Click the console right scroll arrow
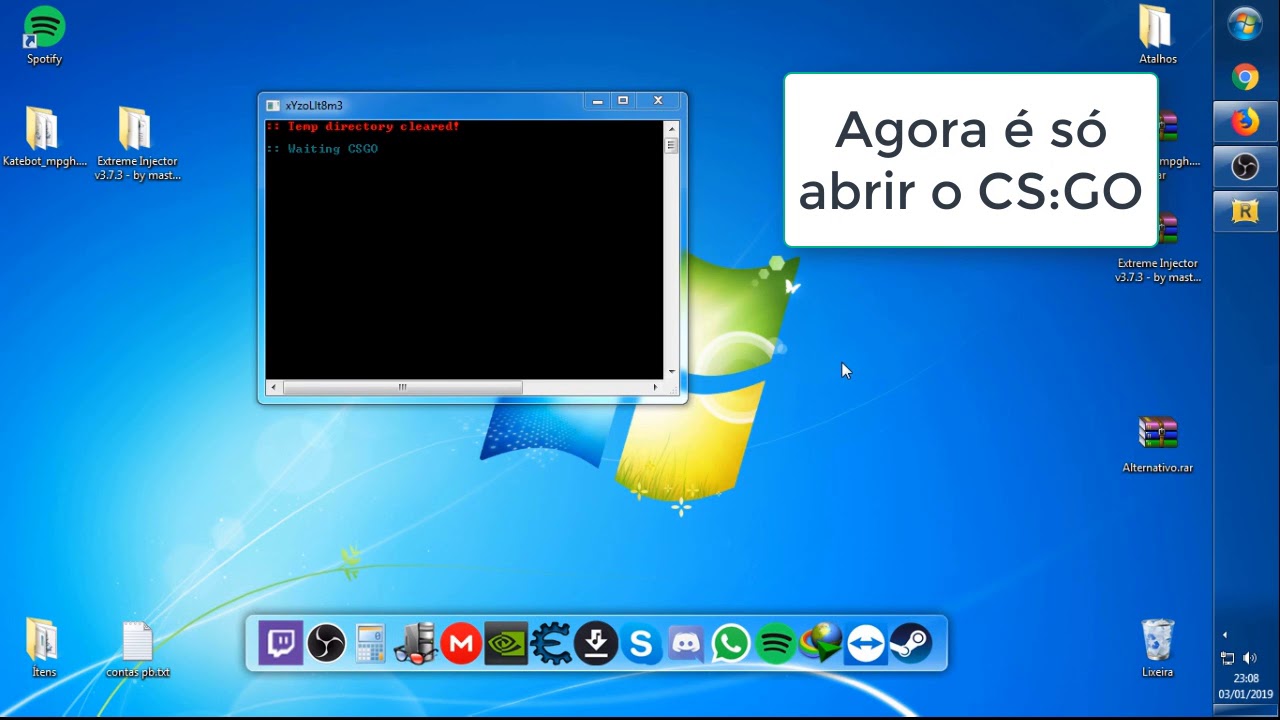Screen dimensions: 1280x720 pyautogui.click(x=656, y=387)
